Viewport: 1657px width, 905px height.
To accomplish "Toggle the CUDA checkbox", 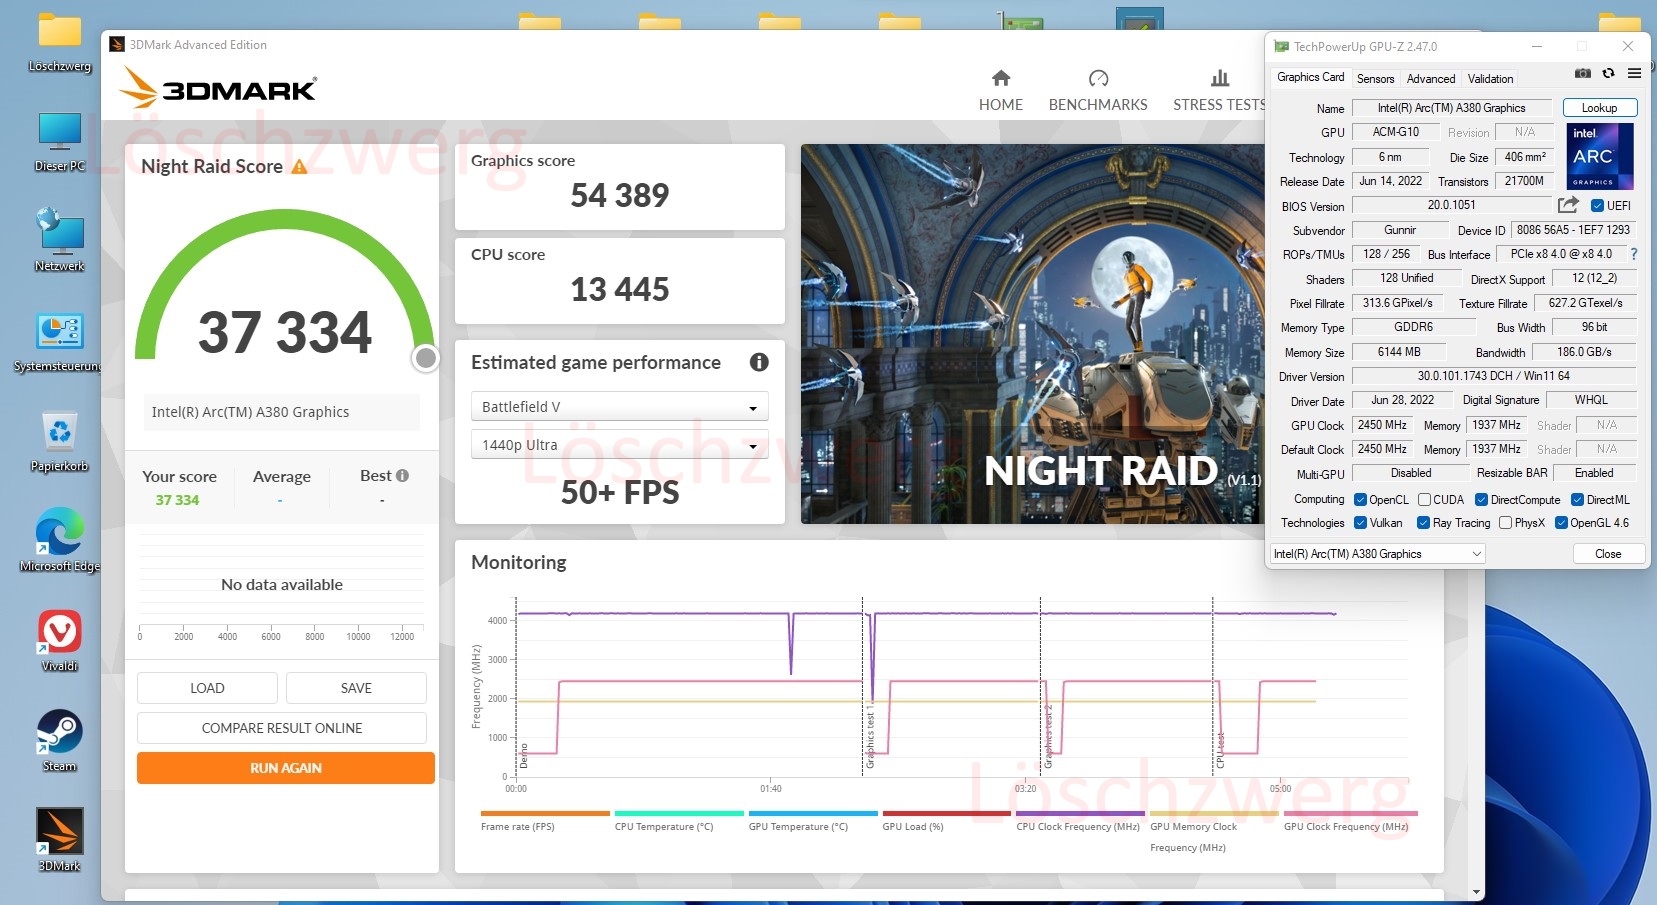I will [1424, 500].
